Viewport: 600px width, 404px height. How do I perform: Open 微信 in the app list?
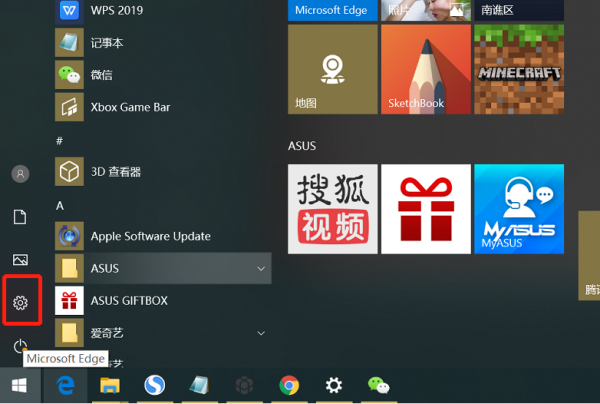(163, 75)
